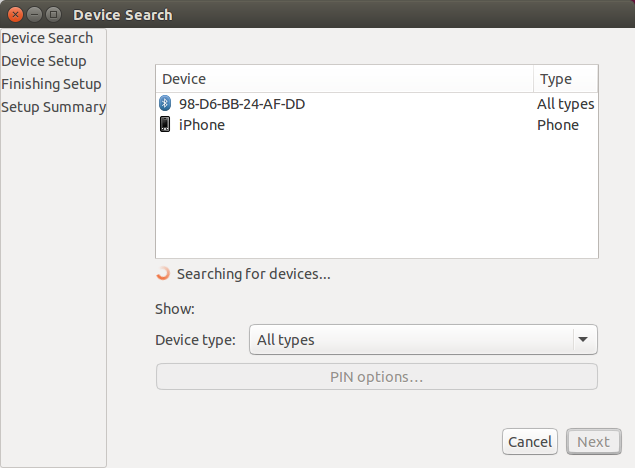
Task: Click the Bluetooth icon beside 98-D6-BB-24-AF-DD
Action: pyautogui.click(x=165, y=103)
